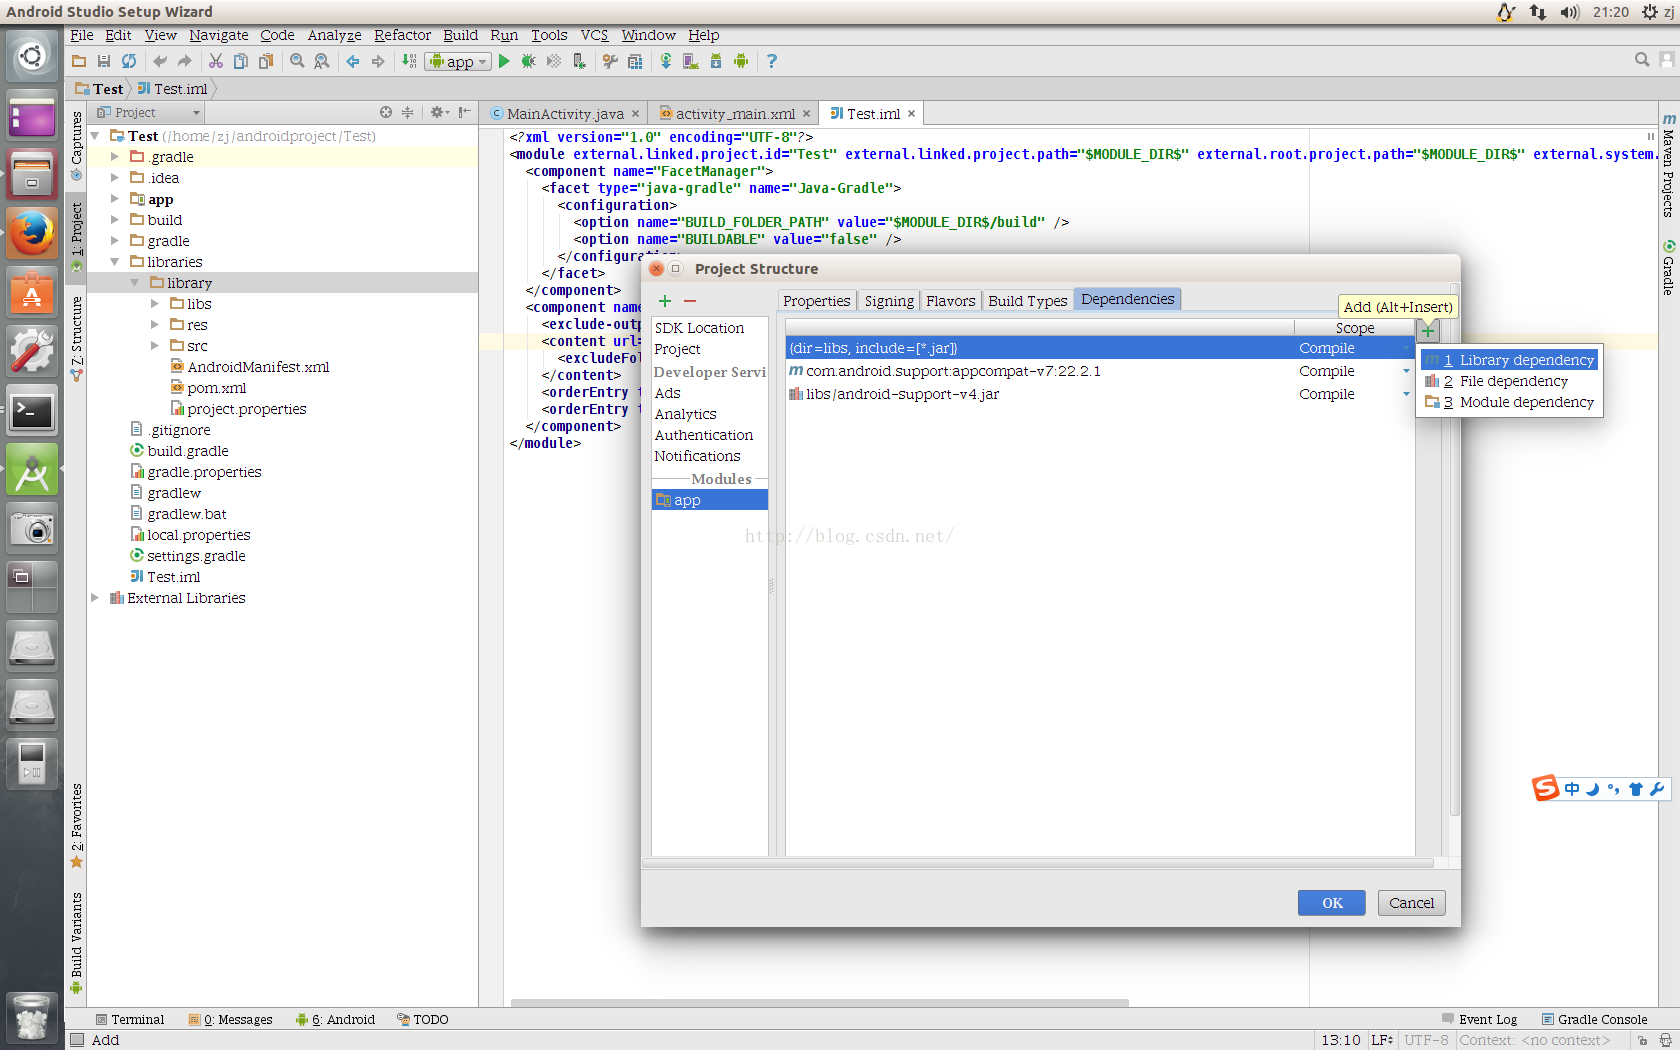Select Module dependency menu entry
Viewport: 1680px width, 1050px height.
[x=1510, y=402]
